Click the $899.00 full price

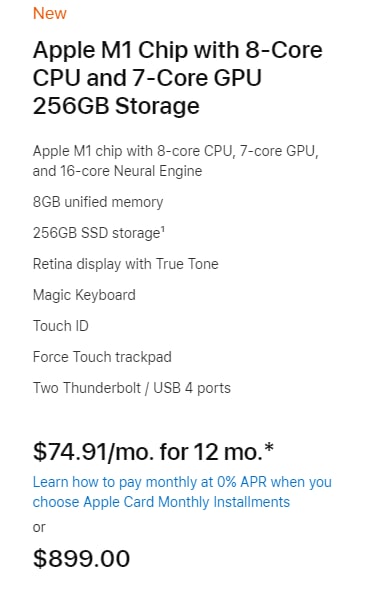pyautogui.click(x=82, y=558)
